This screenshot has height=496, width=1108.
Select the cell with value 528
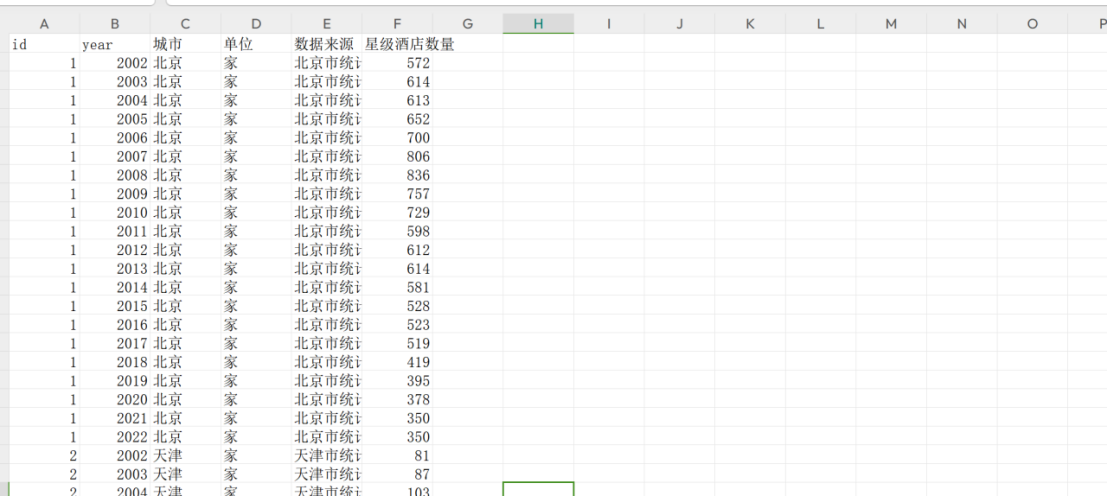point(397,306)
